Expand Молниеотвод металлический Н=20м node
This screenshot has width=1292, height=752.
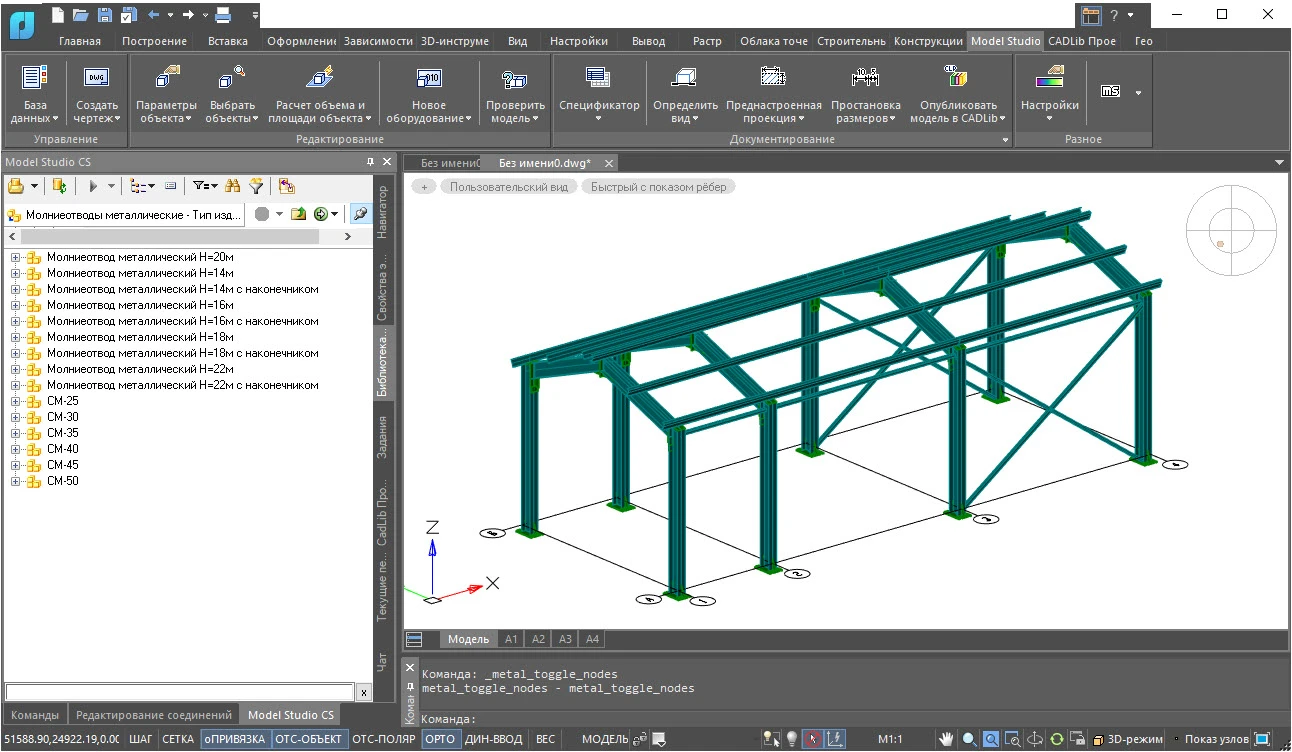coord(16,257)
